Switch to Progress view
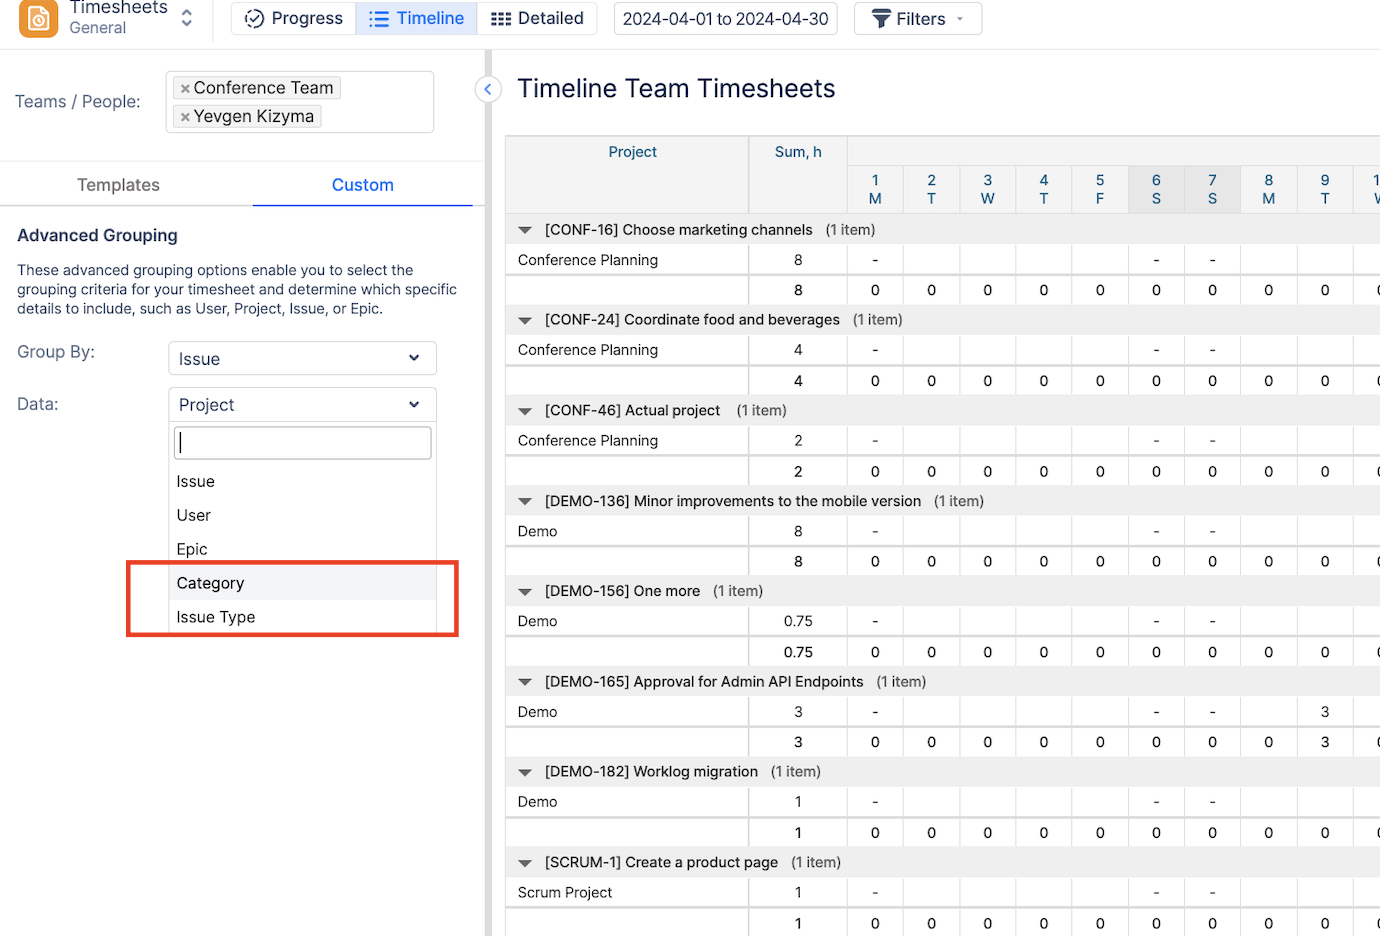Image resolution: width=1380 pixels, height=936 pixels. (294, 18)
